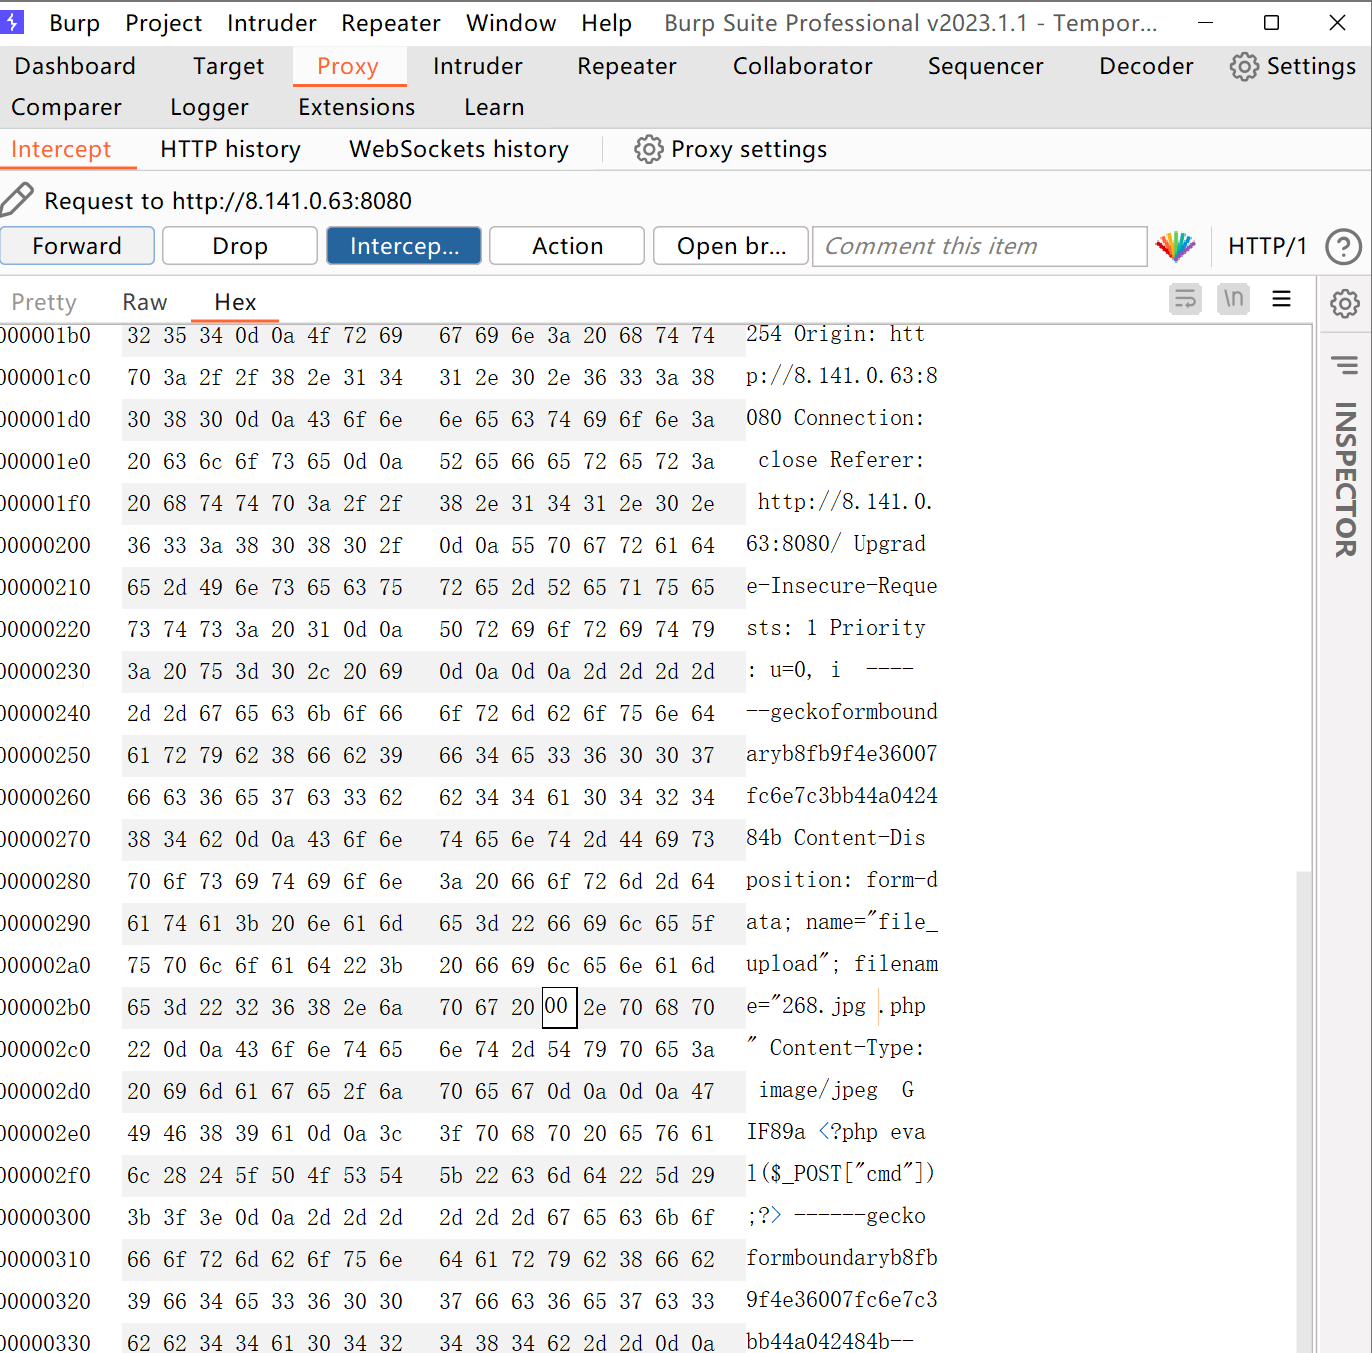Click offset 00000330 row label

[46, 1343]
